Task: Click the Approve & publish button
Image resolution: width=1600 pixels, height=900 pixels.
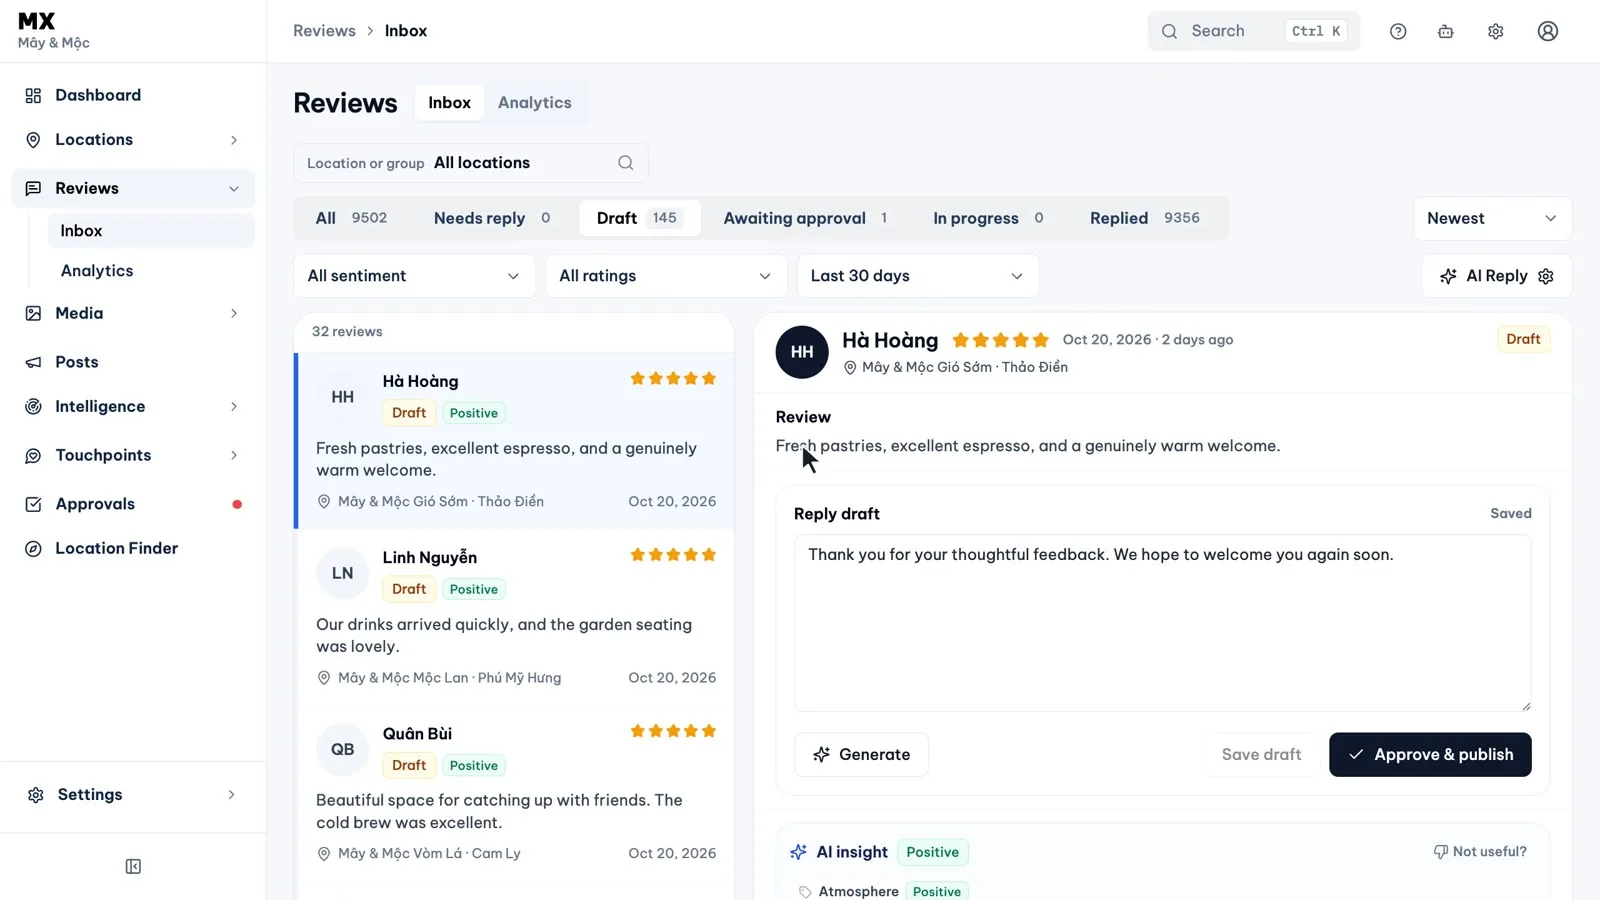Action: 1430,754
